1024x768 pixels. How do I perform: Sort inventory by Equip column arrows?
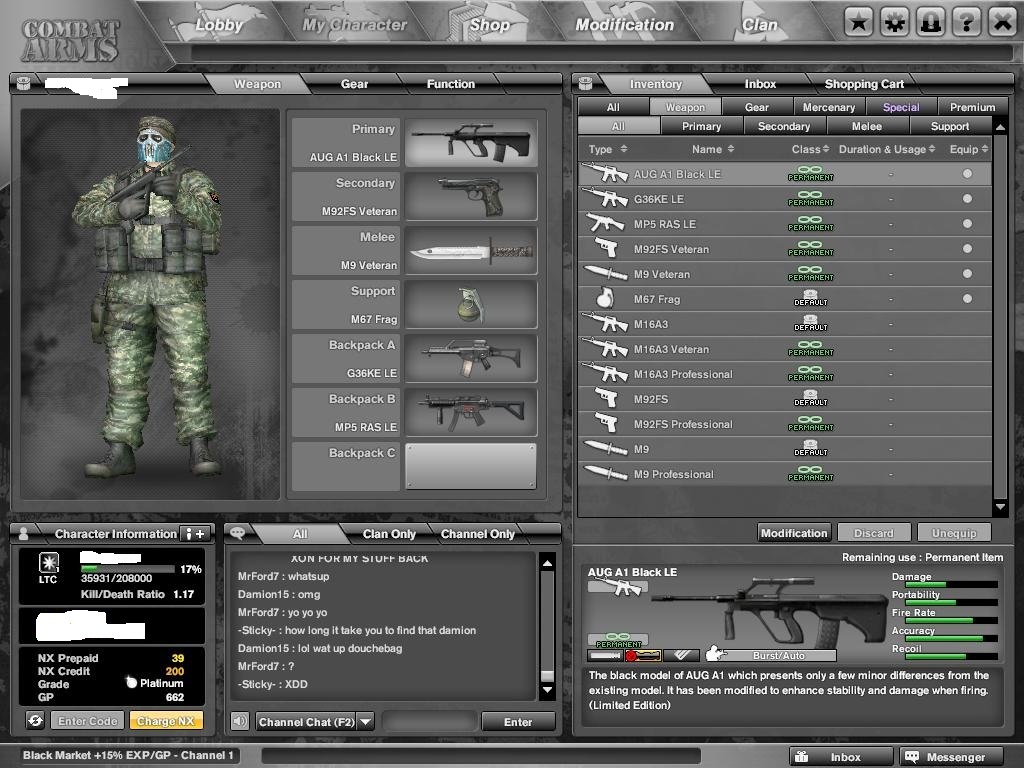coord(985,149)
